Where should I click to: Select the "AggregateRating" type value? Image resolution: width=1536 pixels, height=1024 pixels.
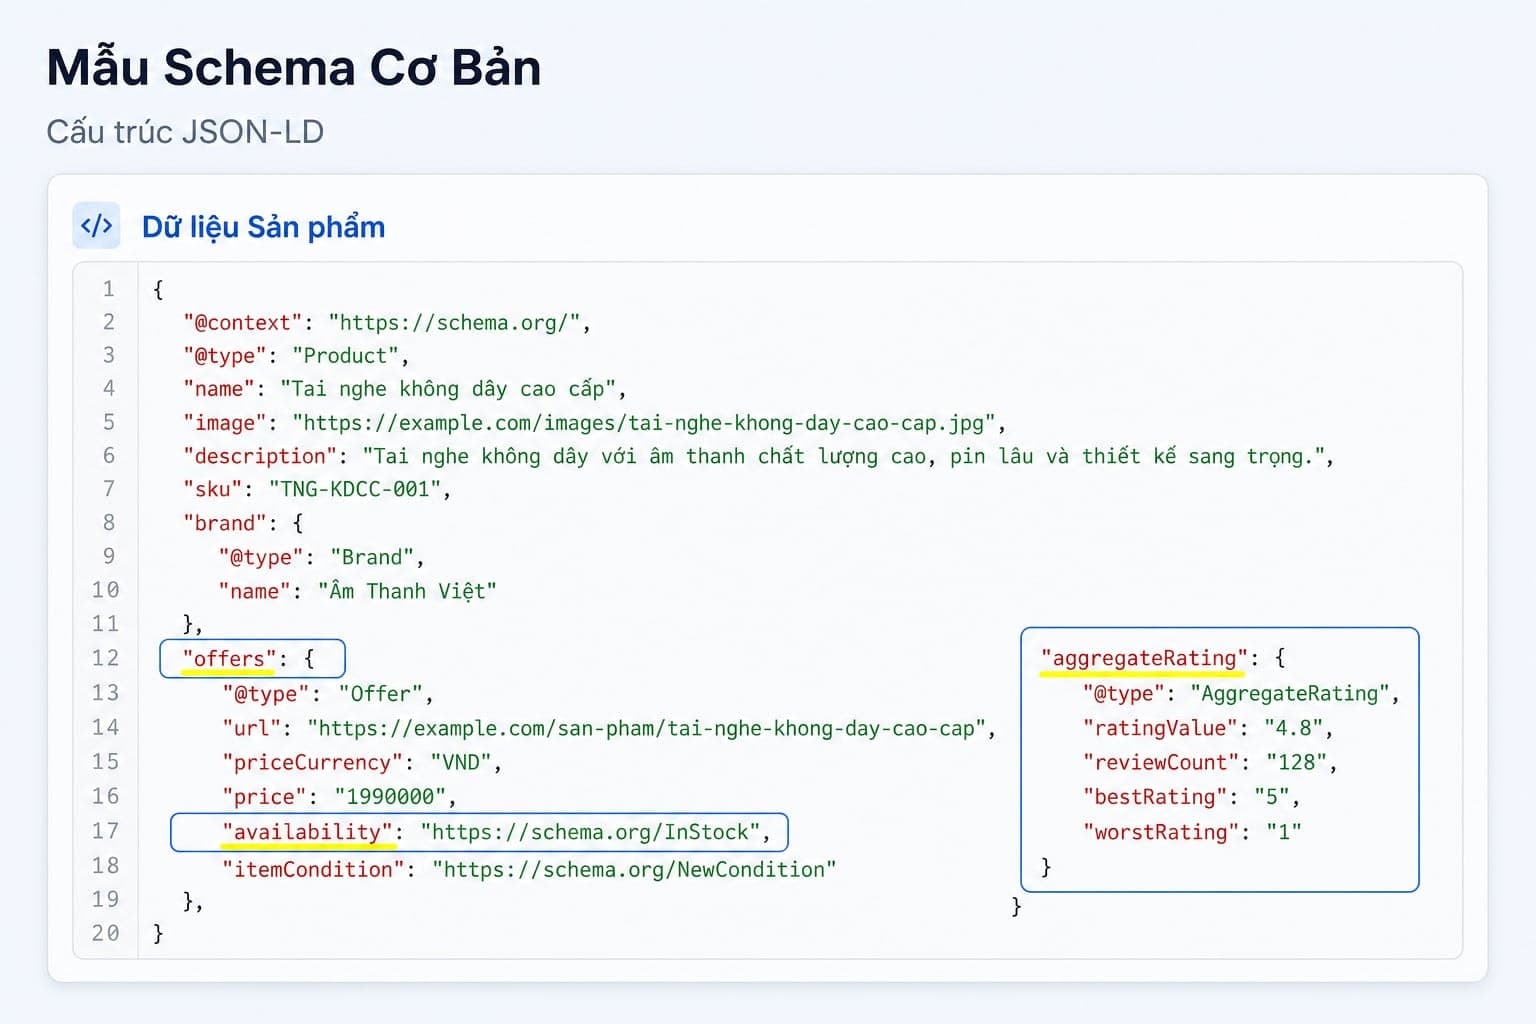point(1290,694)
